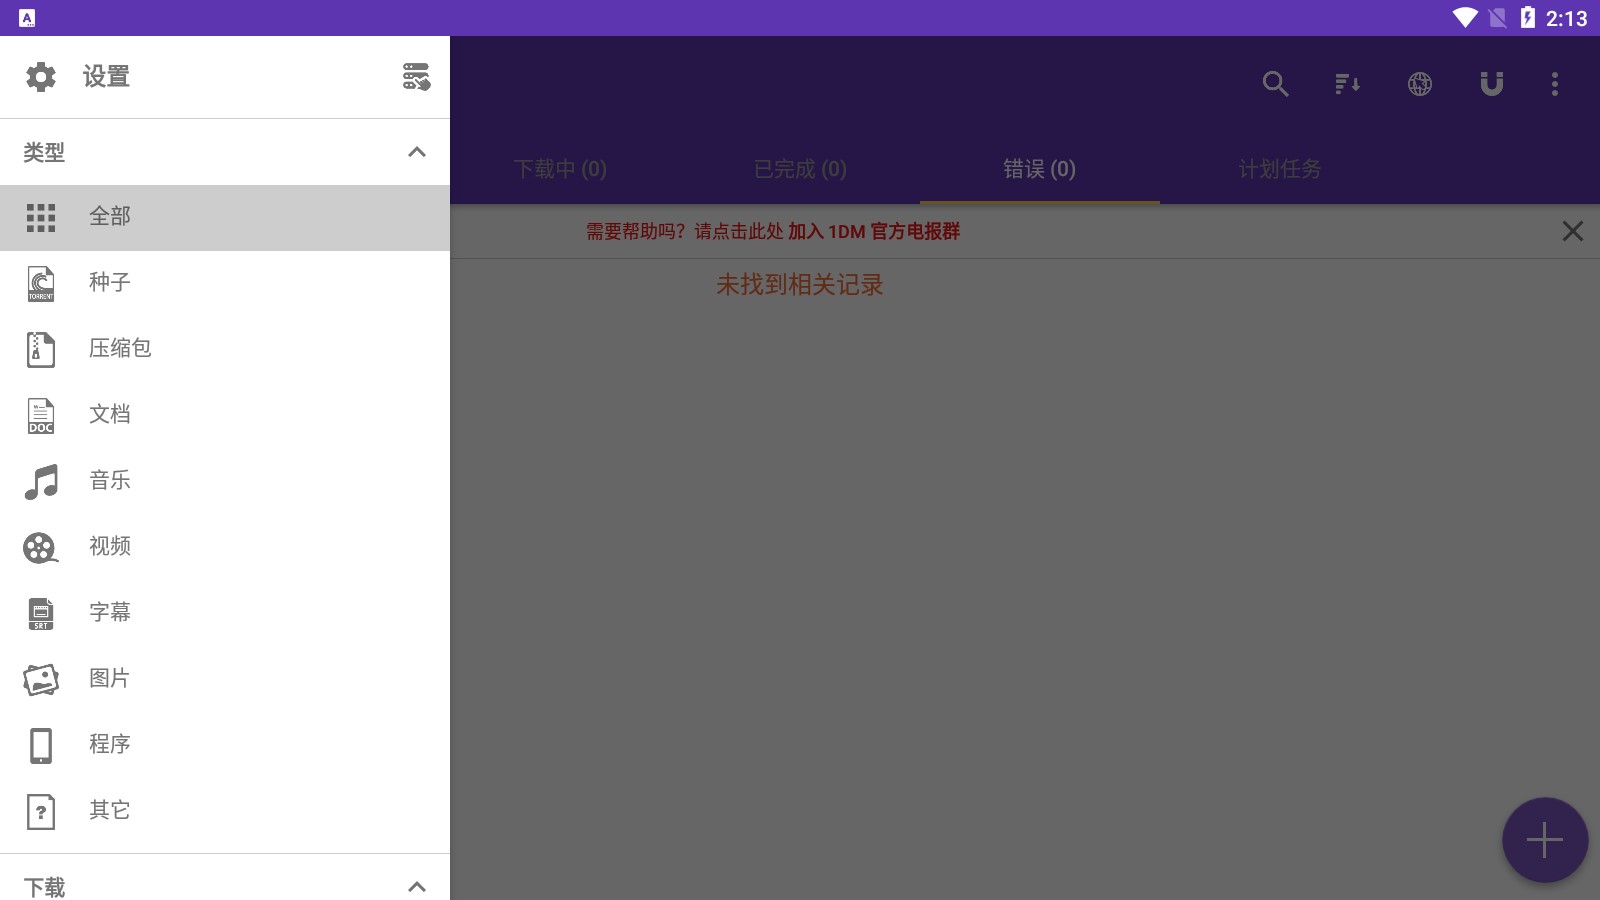The width and height of the screenshot is (1600, 900).
Task: Open search with the magnifier icon
Action: (1275, 84)
